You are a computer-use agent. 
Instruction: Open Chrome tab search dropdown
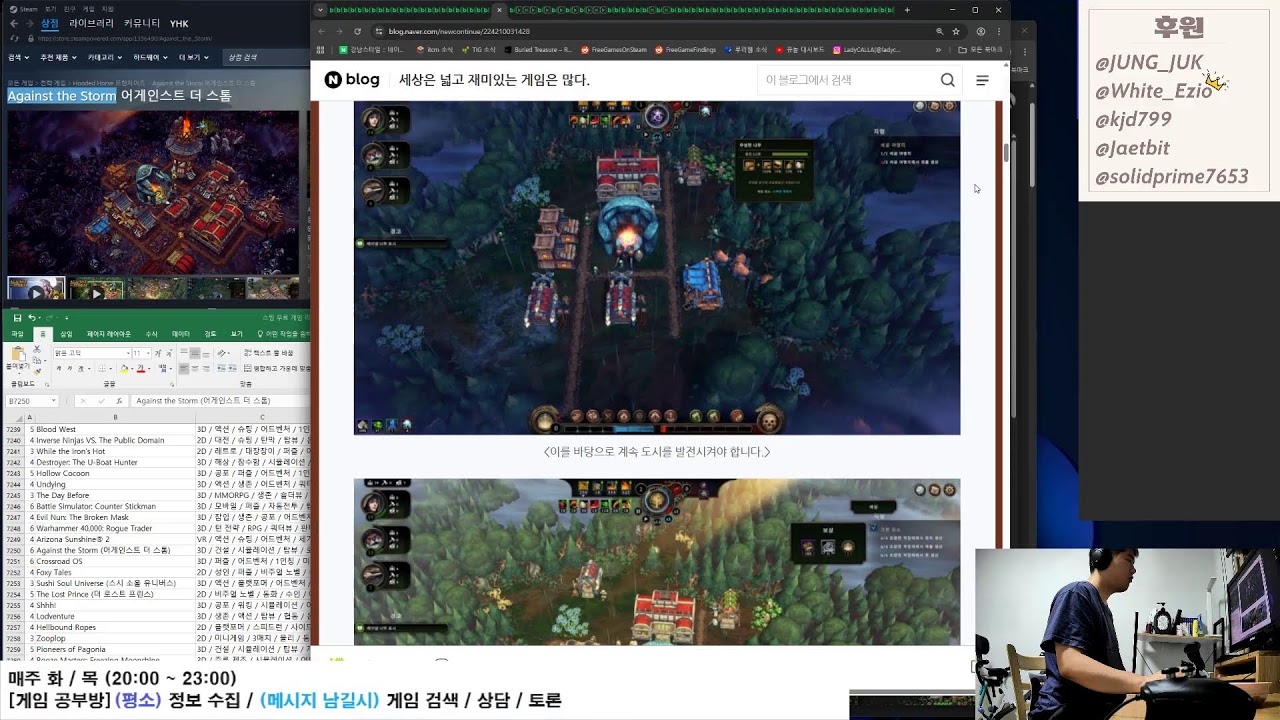(x=320, y=10)
